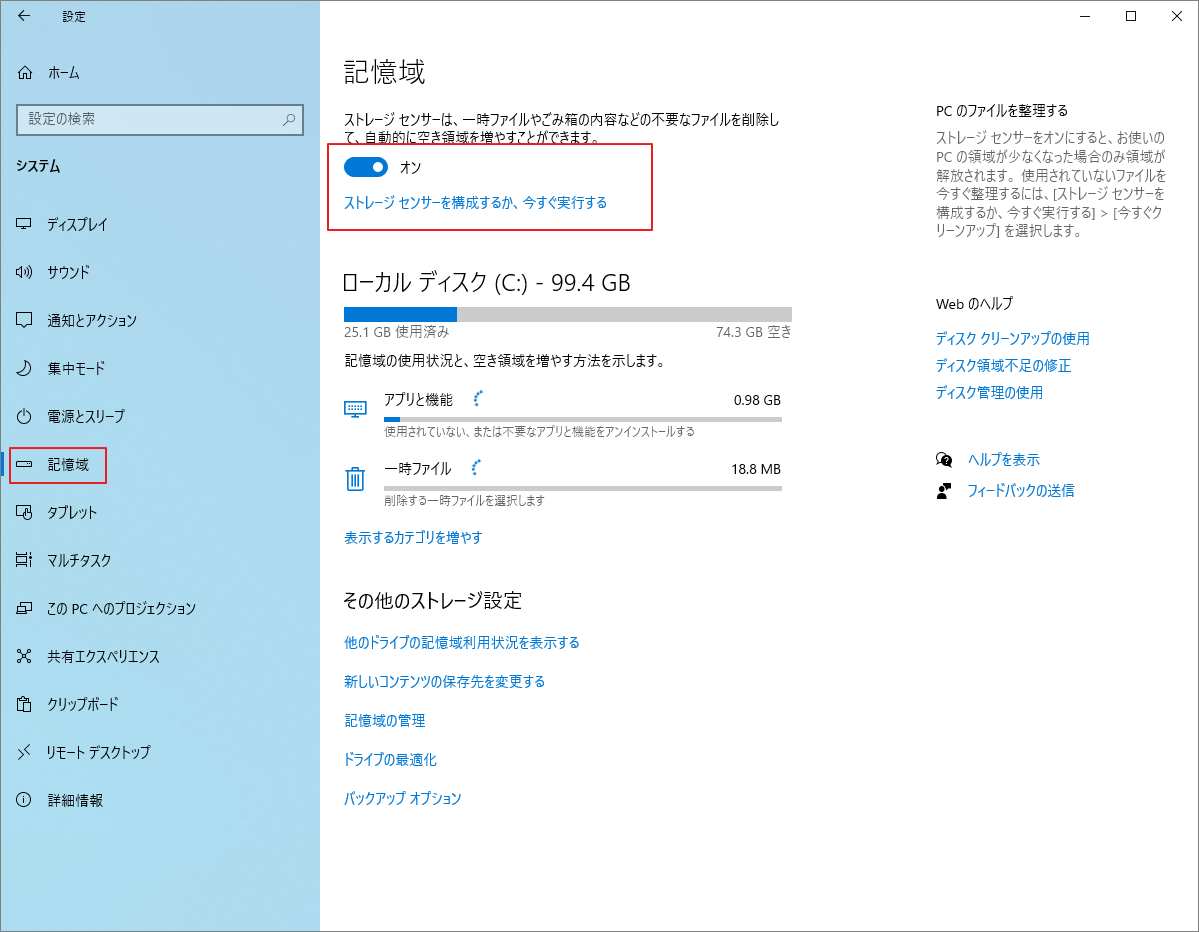Screen dimensions: 1199x932
Task: Go to 通知とアクション settings
Action: coord(92,320)
